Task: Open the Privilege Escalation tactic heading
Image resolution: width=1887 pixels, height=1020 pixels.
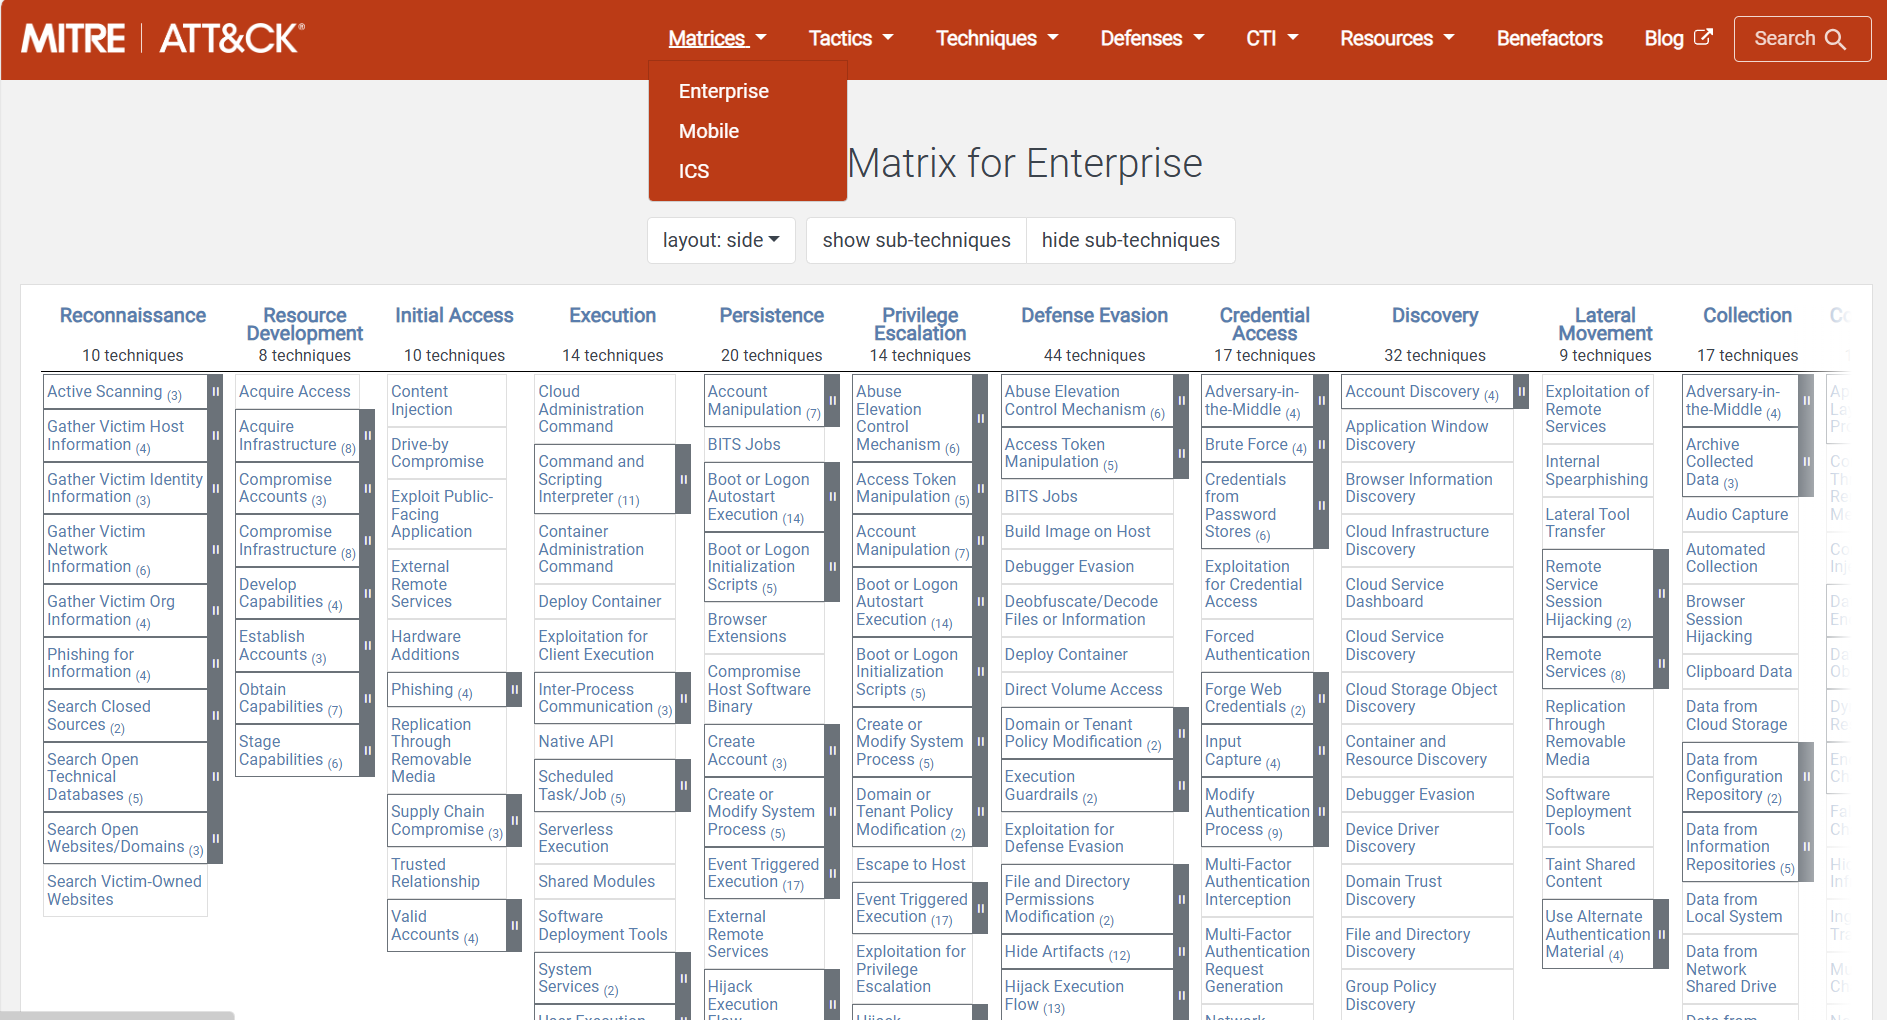Action: click(x=920, y=324)
